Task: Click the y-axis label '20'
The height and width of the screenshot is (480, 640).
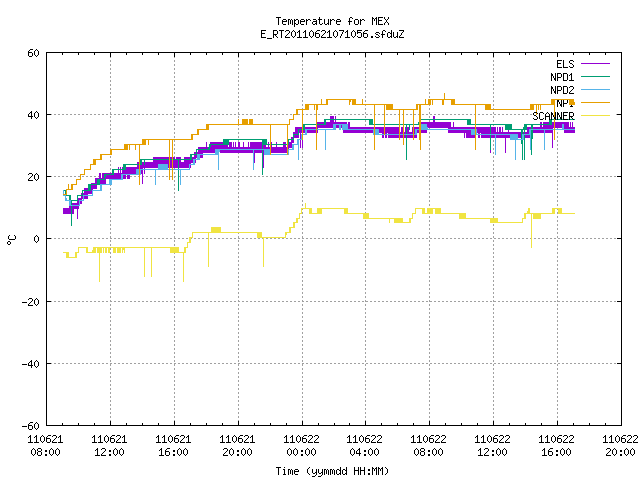Action: 33,177
